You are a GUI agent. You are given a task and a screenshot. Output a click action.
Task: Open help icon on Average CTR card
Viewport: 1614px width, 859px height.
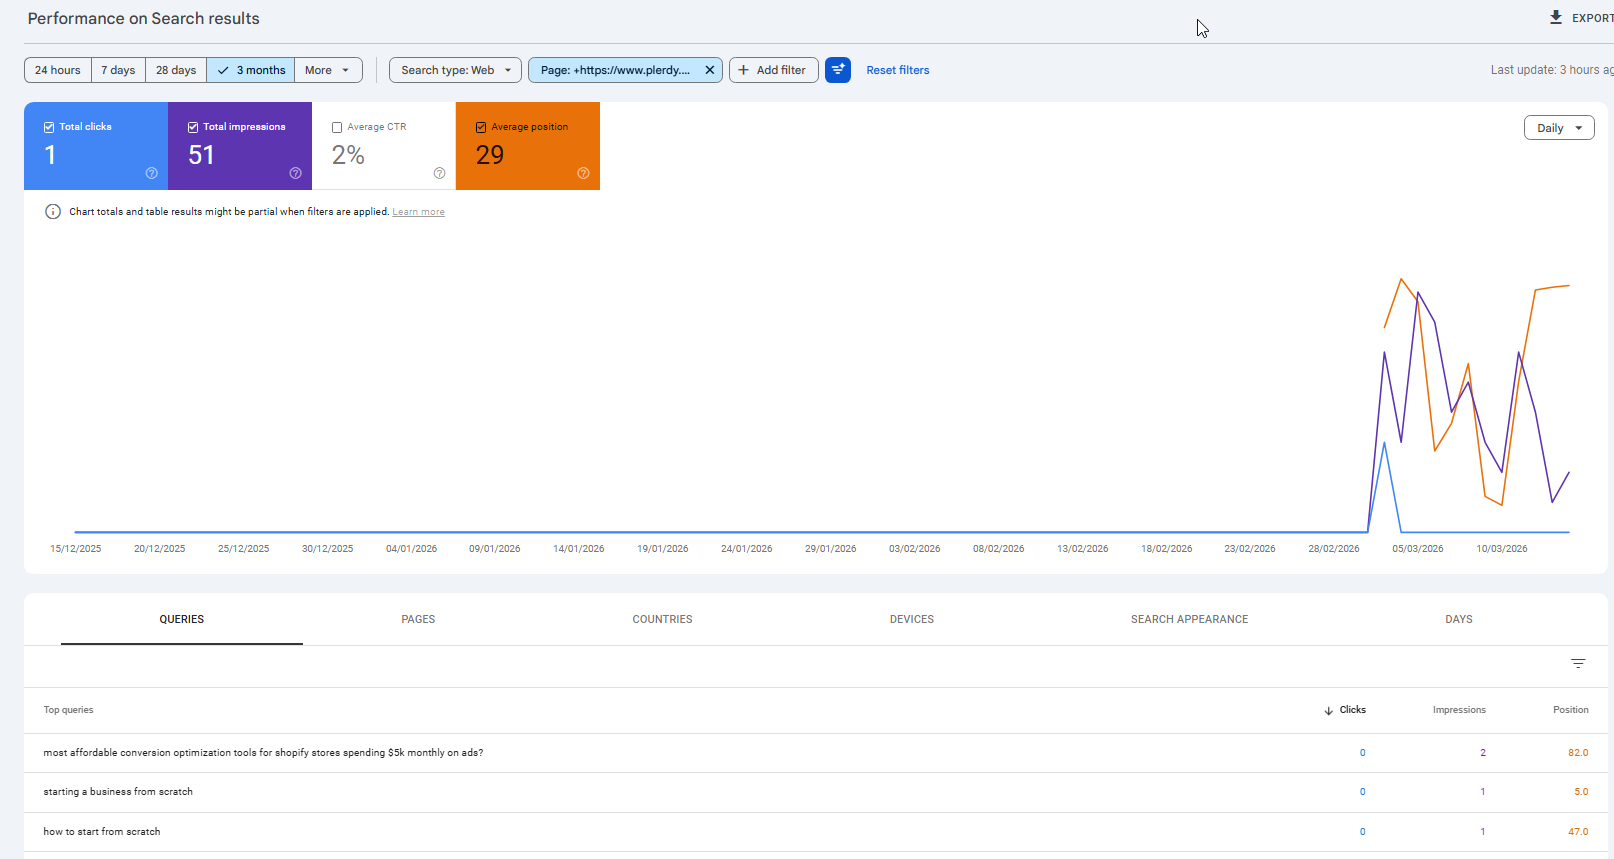(x=440, y=173)
